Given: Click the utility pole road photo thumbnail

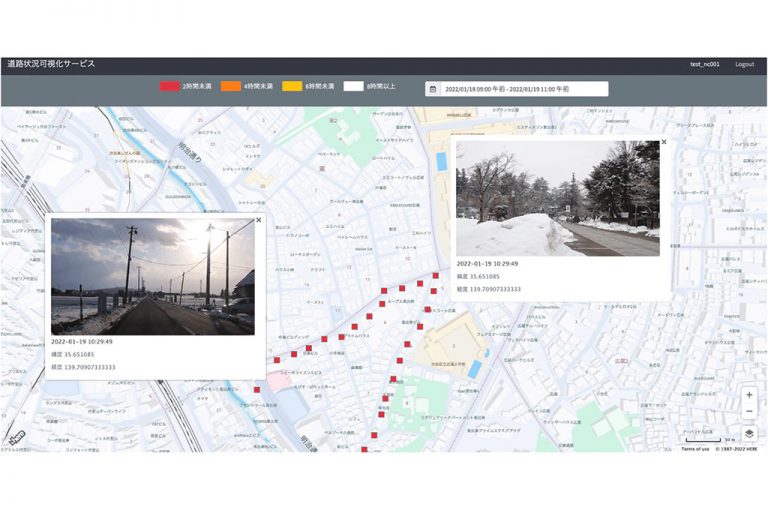Looking at the screenshot, I should (x=153, y=277).
